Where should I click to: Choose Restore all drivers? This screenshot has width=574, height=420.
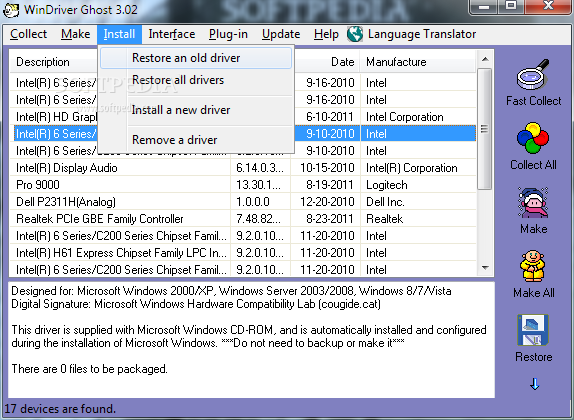[196, 80]
